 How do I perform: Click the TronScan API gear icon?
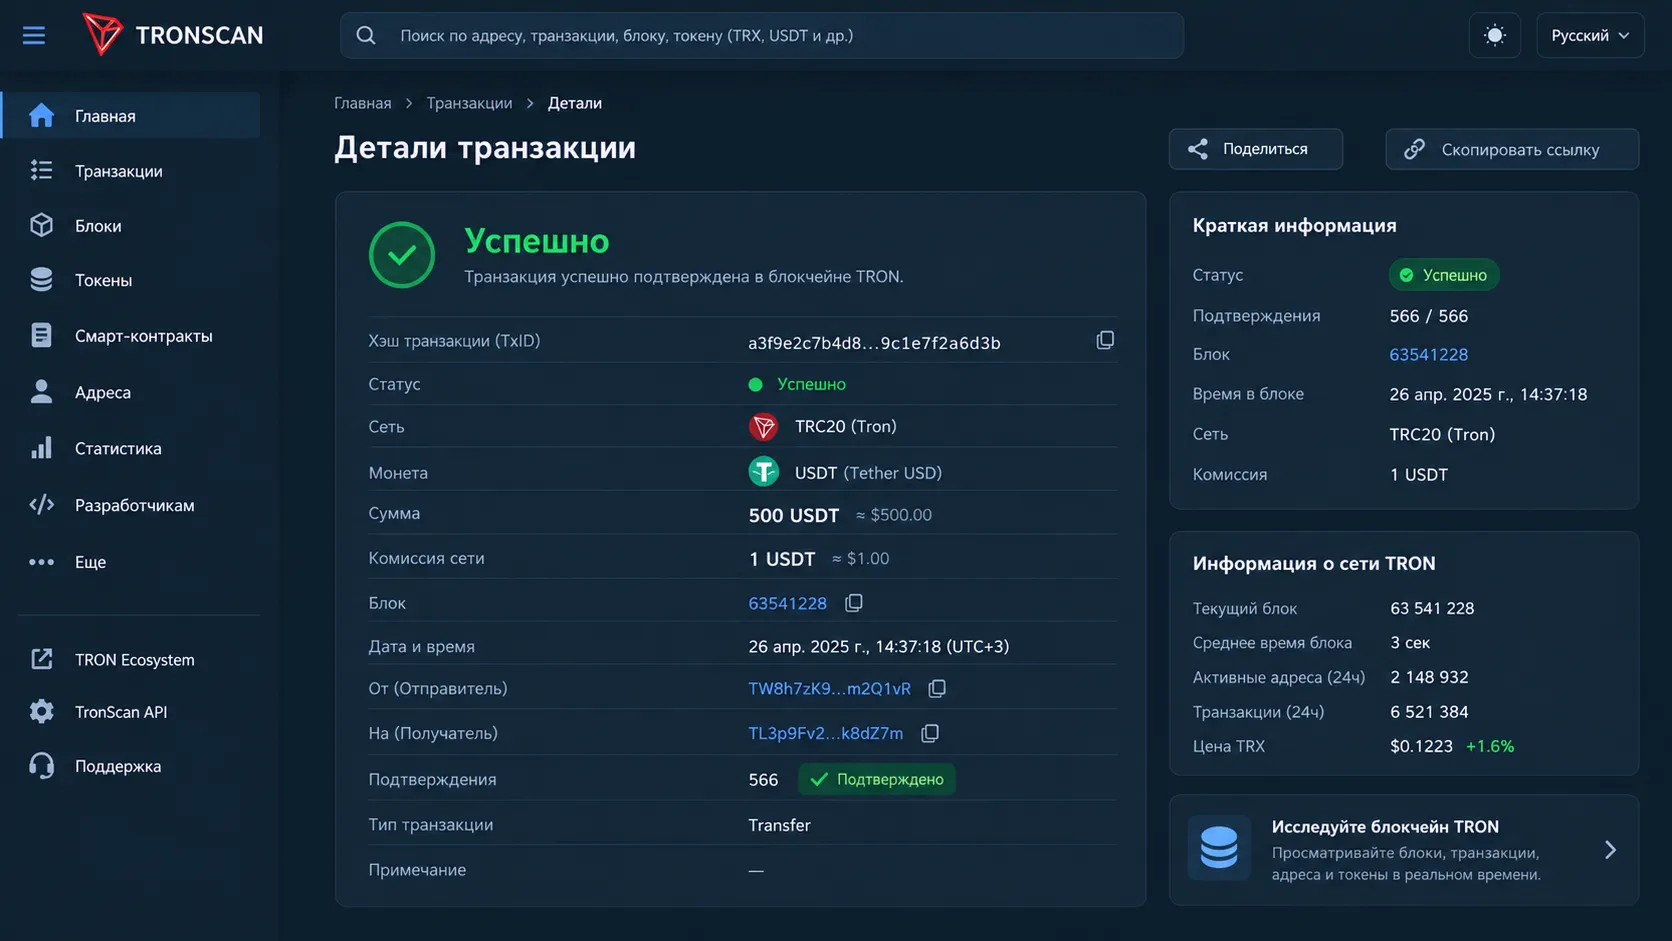pos(41,711)
